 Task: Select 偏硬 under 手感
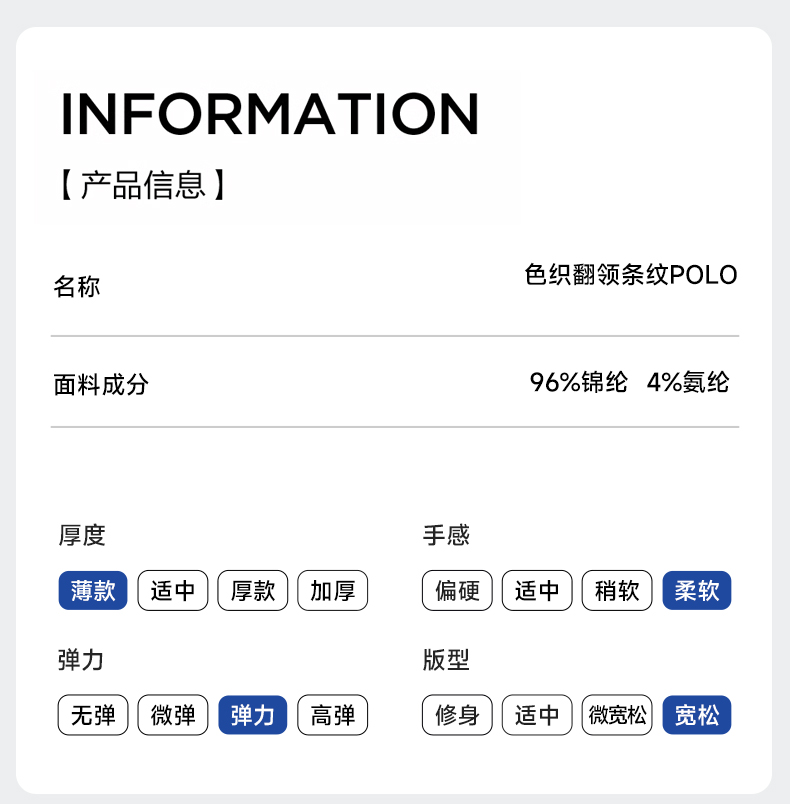[458, 591]
